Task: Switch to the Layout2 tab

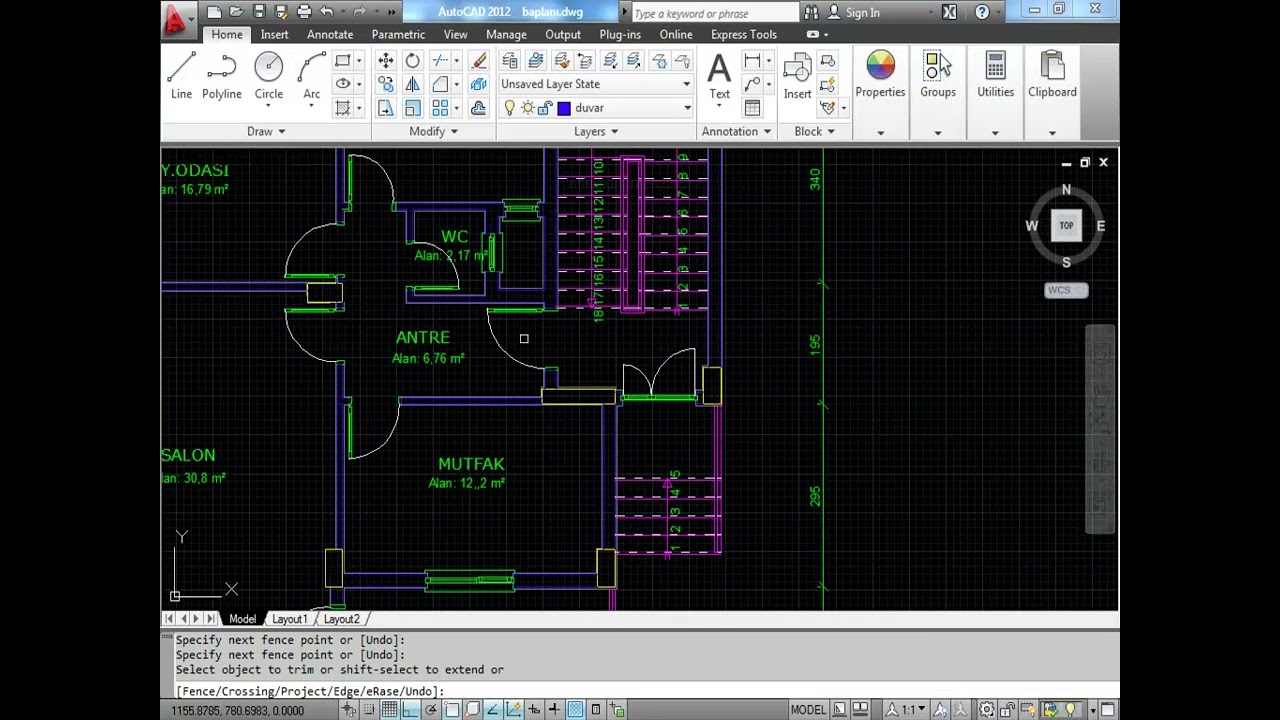Action: 341,619
